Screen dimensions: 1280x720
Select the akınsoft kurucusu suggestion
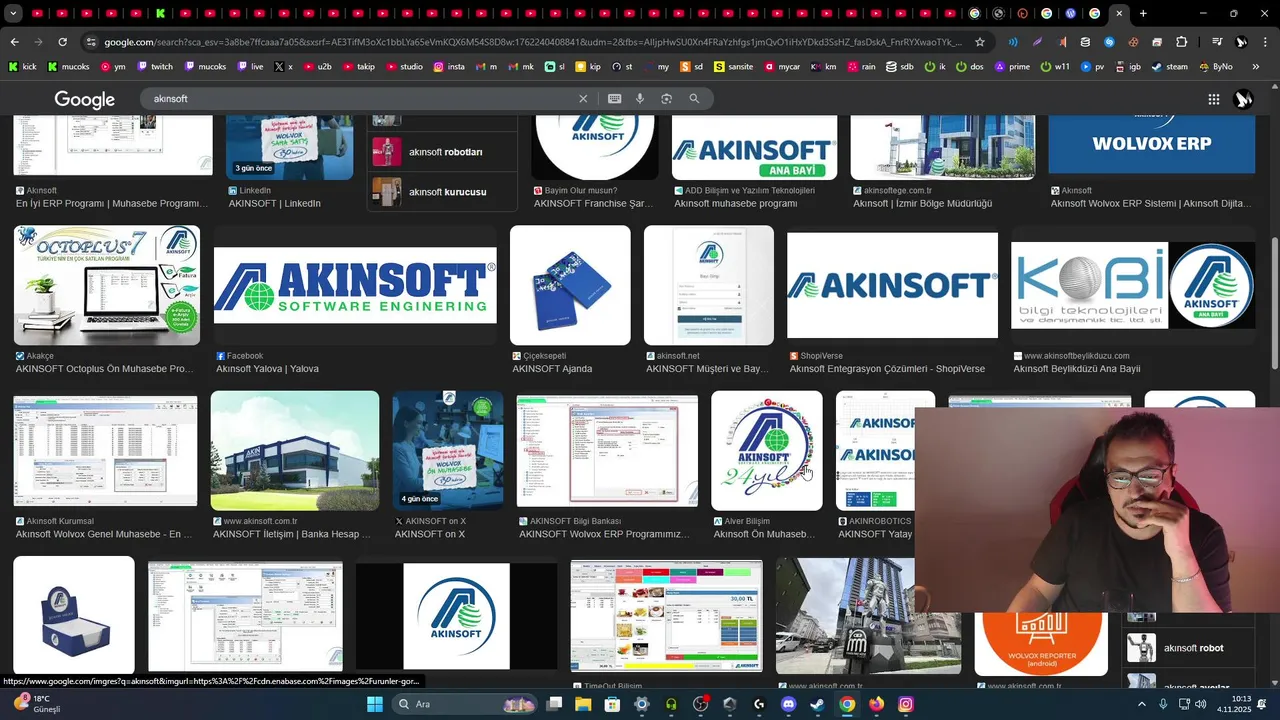442,192
